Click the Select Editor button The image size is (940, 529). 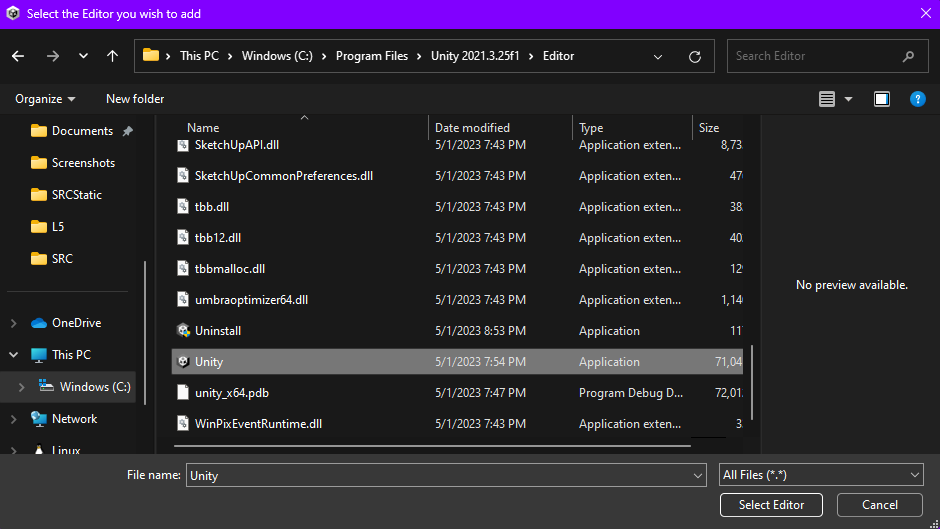pyautogui.click(x=771, y=505)
